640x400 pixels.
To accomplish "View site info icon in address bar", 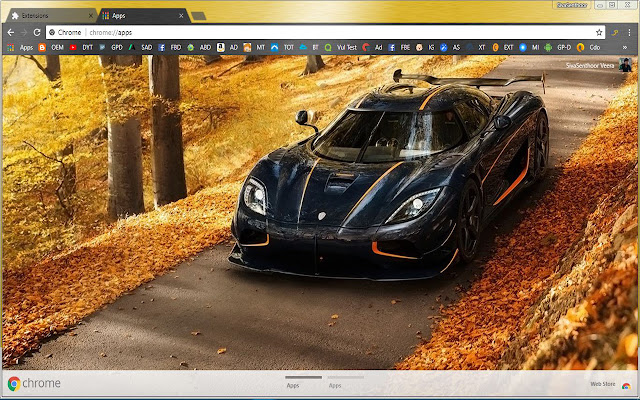I will pyautogui.click(x=52, y=32).
